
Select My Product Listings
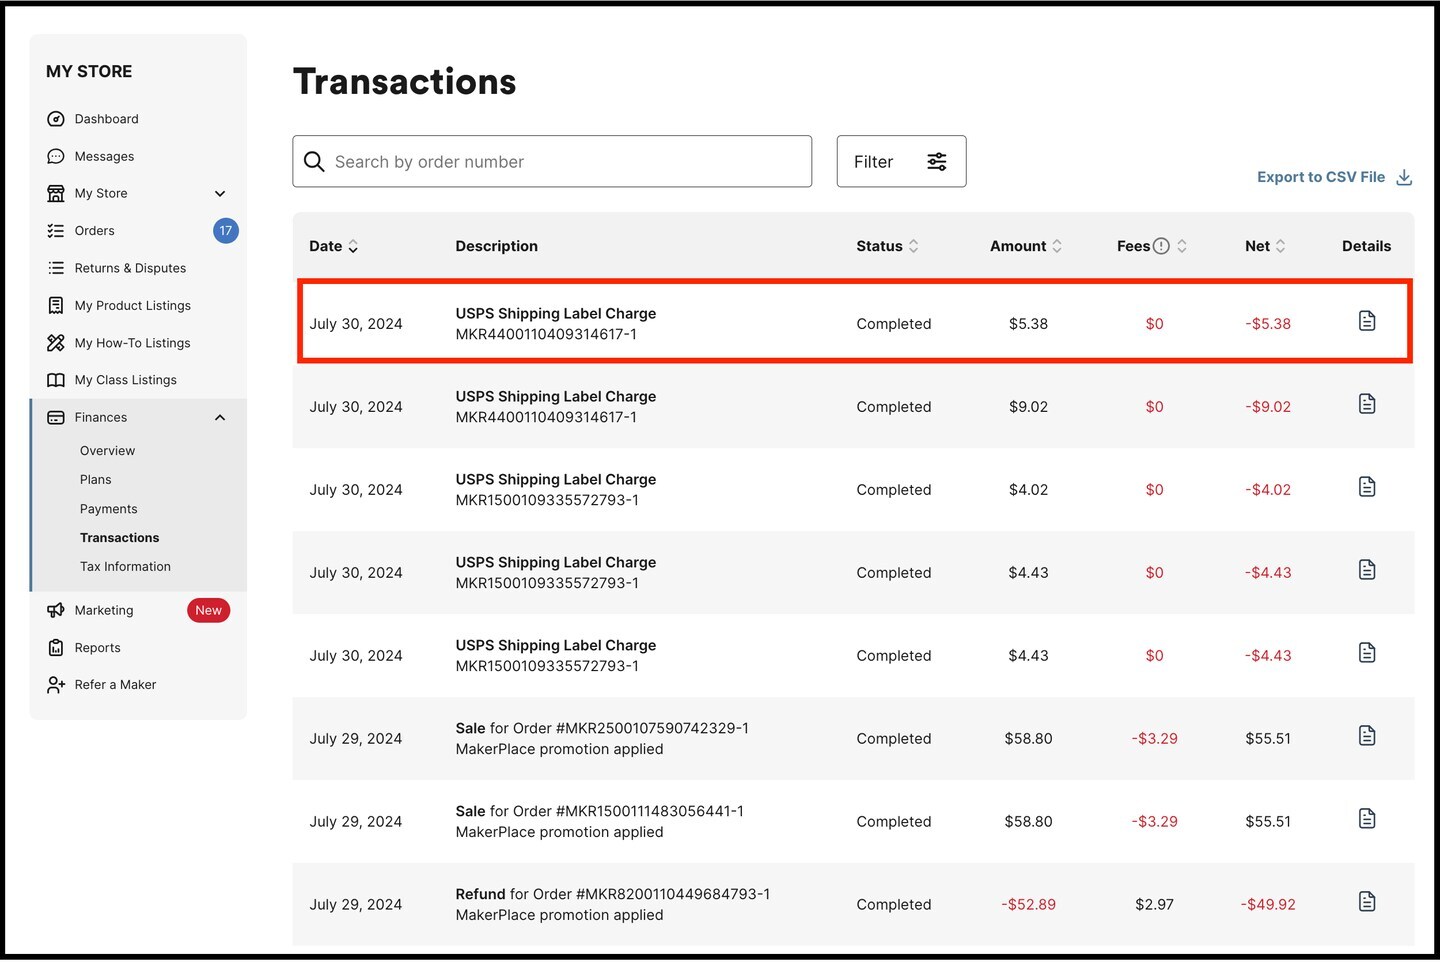pos(132,305)
